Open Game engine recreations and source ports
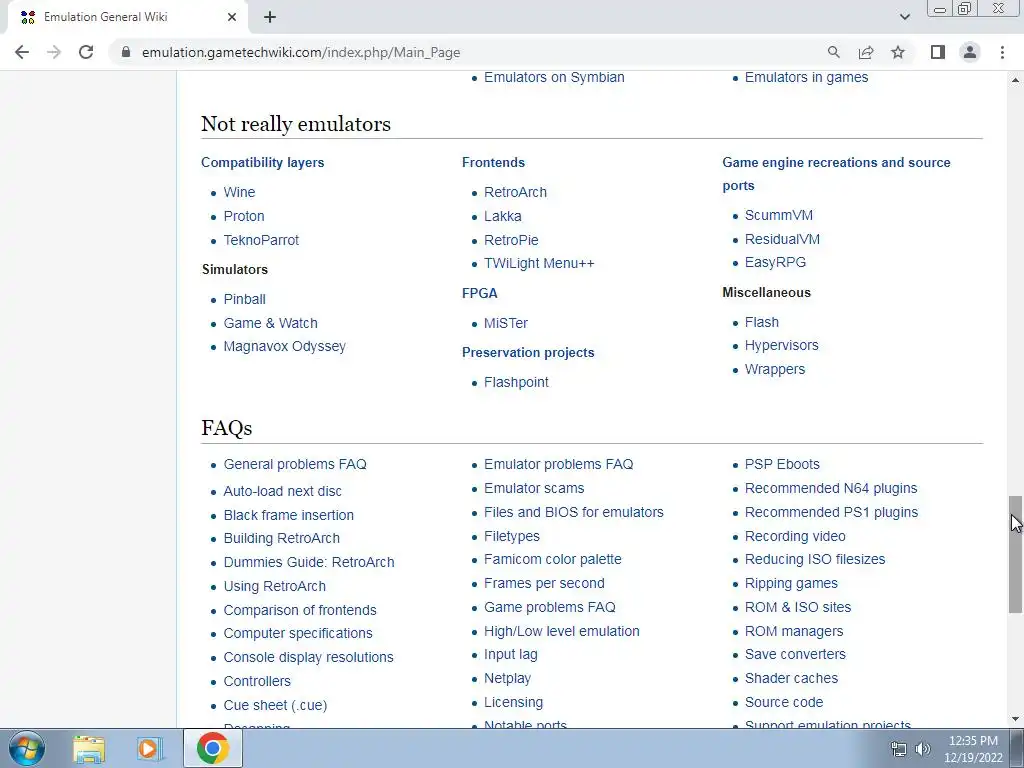This screenshot has height=768, width=1024. tap(837, 174)
